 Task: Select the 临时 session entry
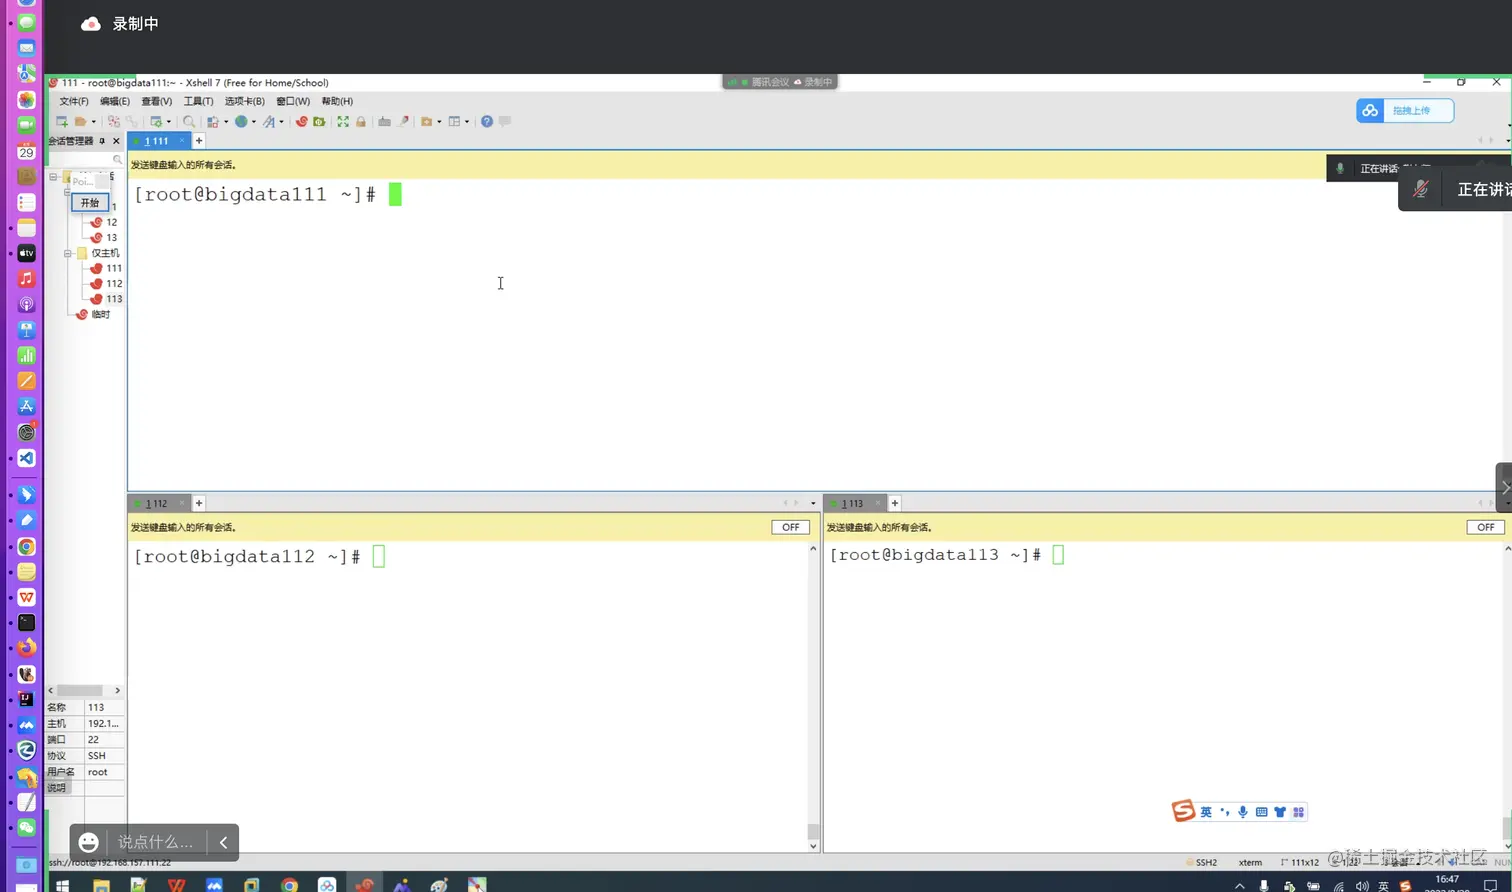point(93,314)
